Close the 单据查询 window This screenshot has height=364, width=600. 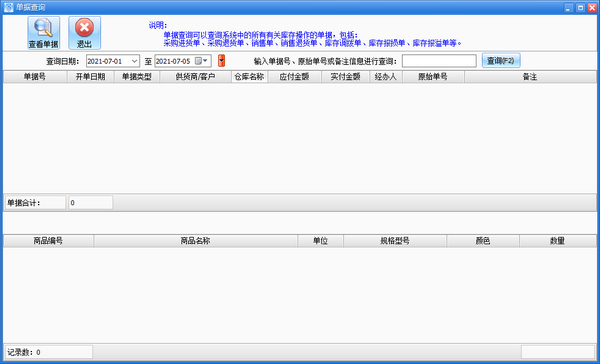(x=592, y=8)
